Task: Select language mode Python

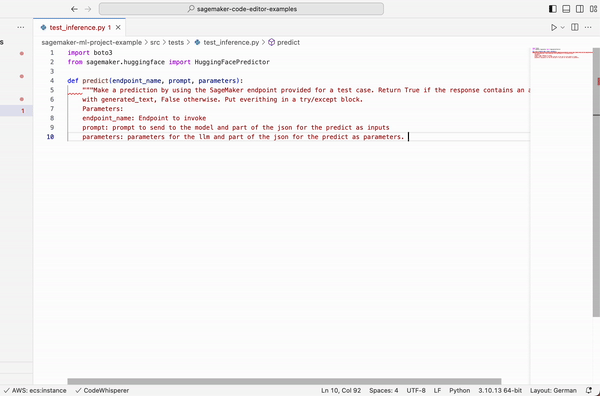Action: pos(460,391)
